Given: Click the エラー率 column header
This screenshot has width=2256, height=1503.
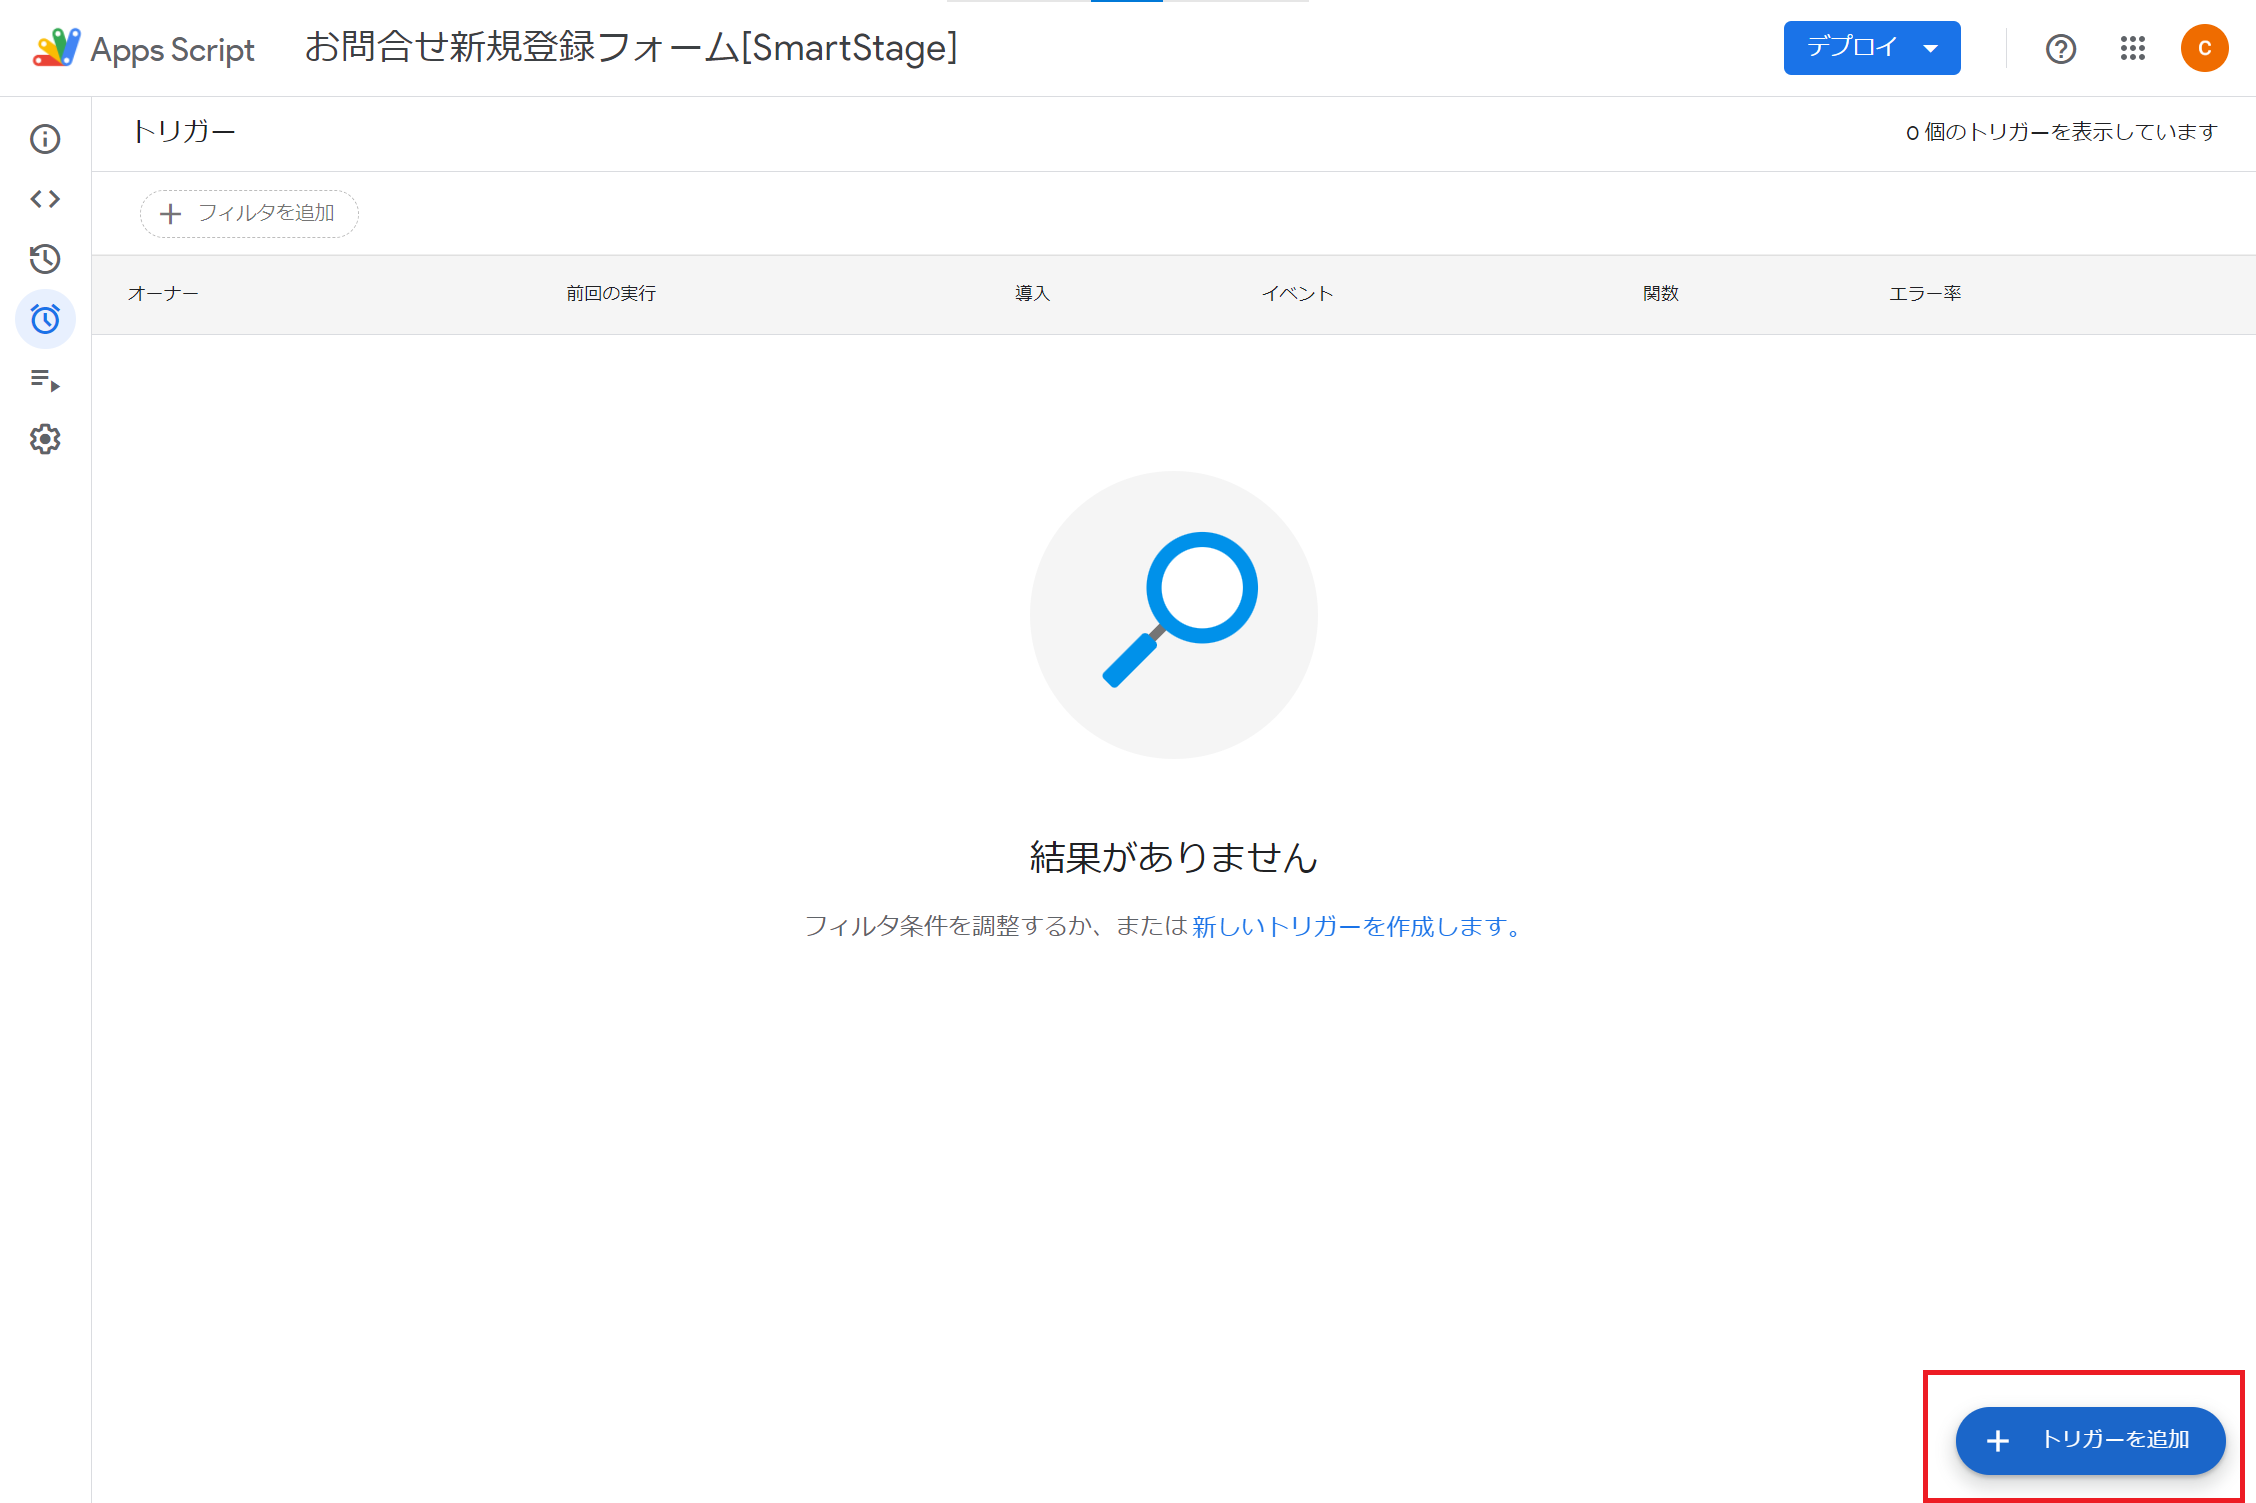Looking at the screenshot, I should [1925, 293].
